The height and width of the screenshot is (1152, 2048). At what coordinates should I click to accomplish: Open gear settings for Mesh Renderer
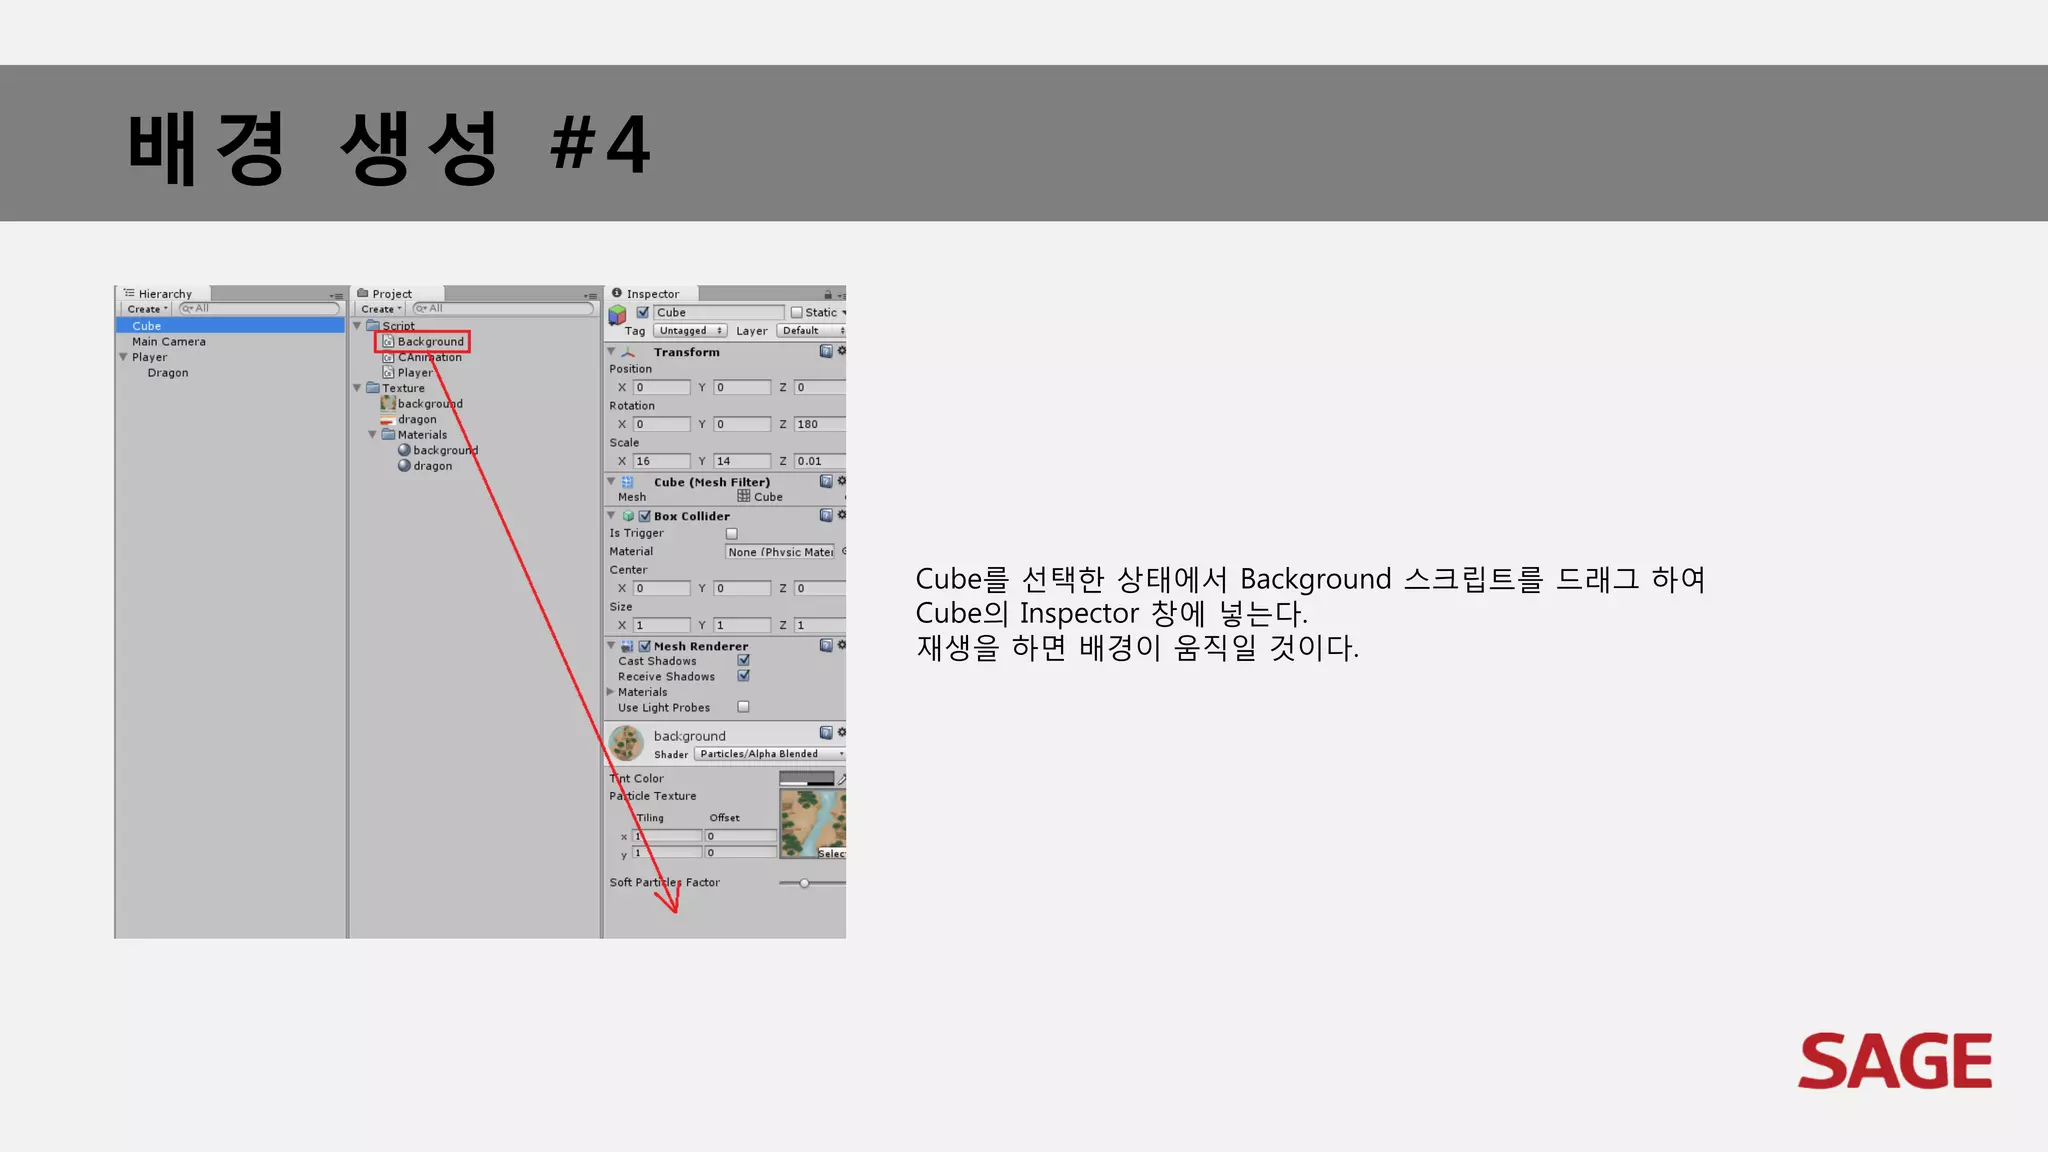842,645
